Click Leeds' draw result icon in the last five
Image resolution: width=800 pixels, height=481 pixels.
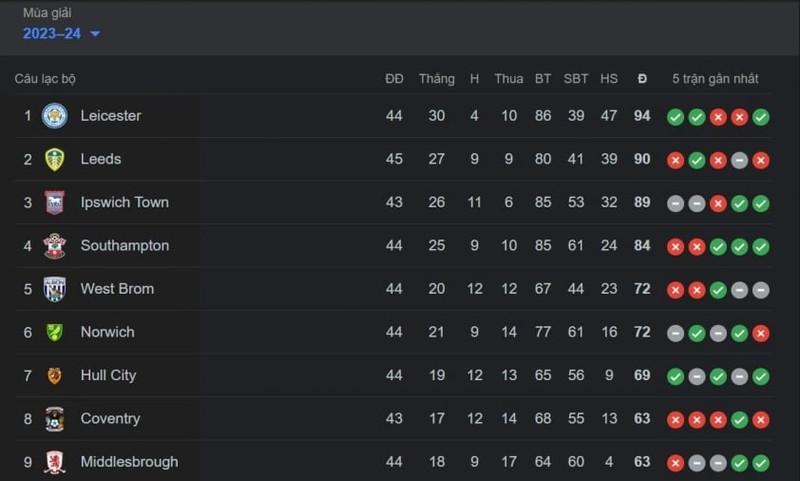739,161
